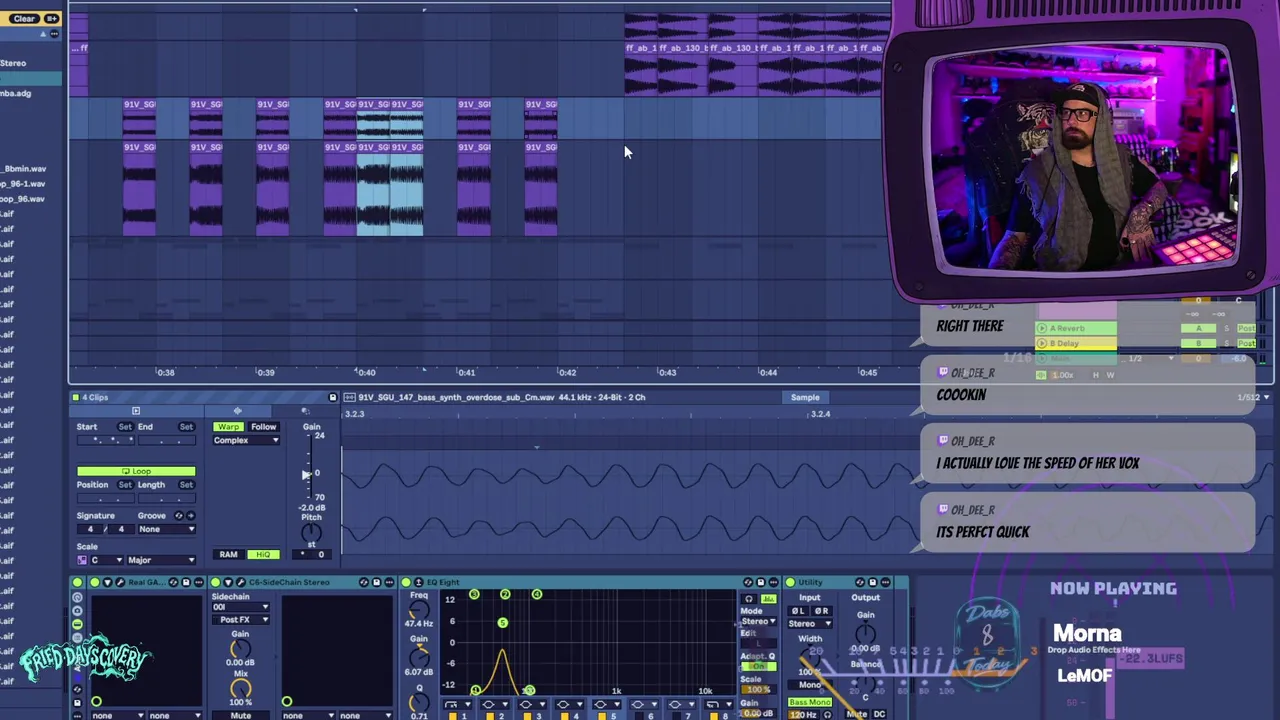Toggle the HiQ button
The height and width of the screenshot is (720, 1280).
(262, 555)
